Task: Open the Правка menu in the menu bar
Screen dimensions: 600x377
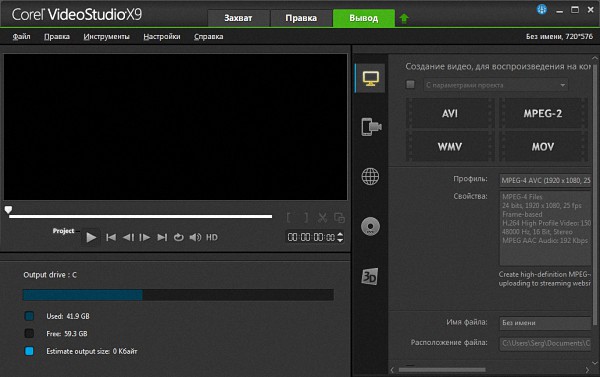Action: point(57,36)
